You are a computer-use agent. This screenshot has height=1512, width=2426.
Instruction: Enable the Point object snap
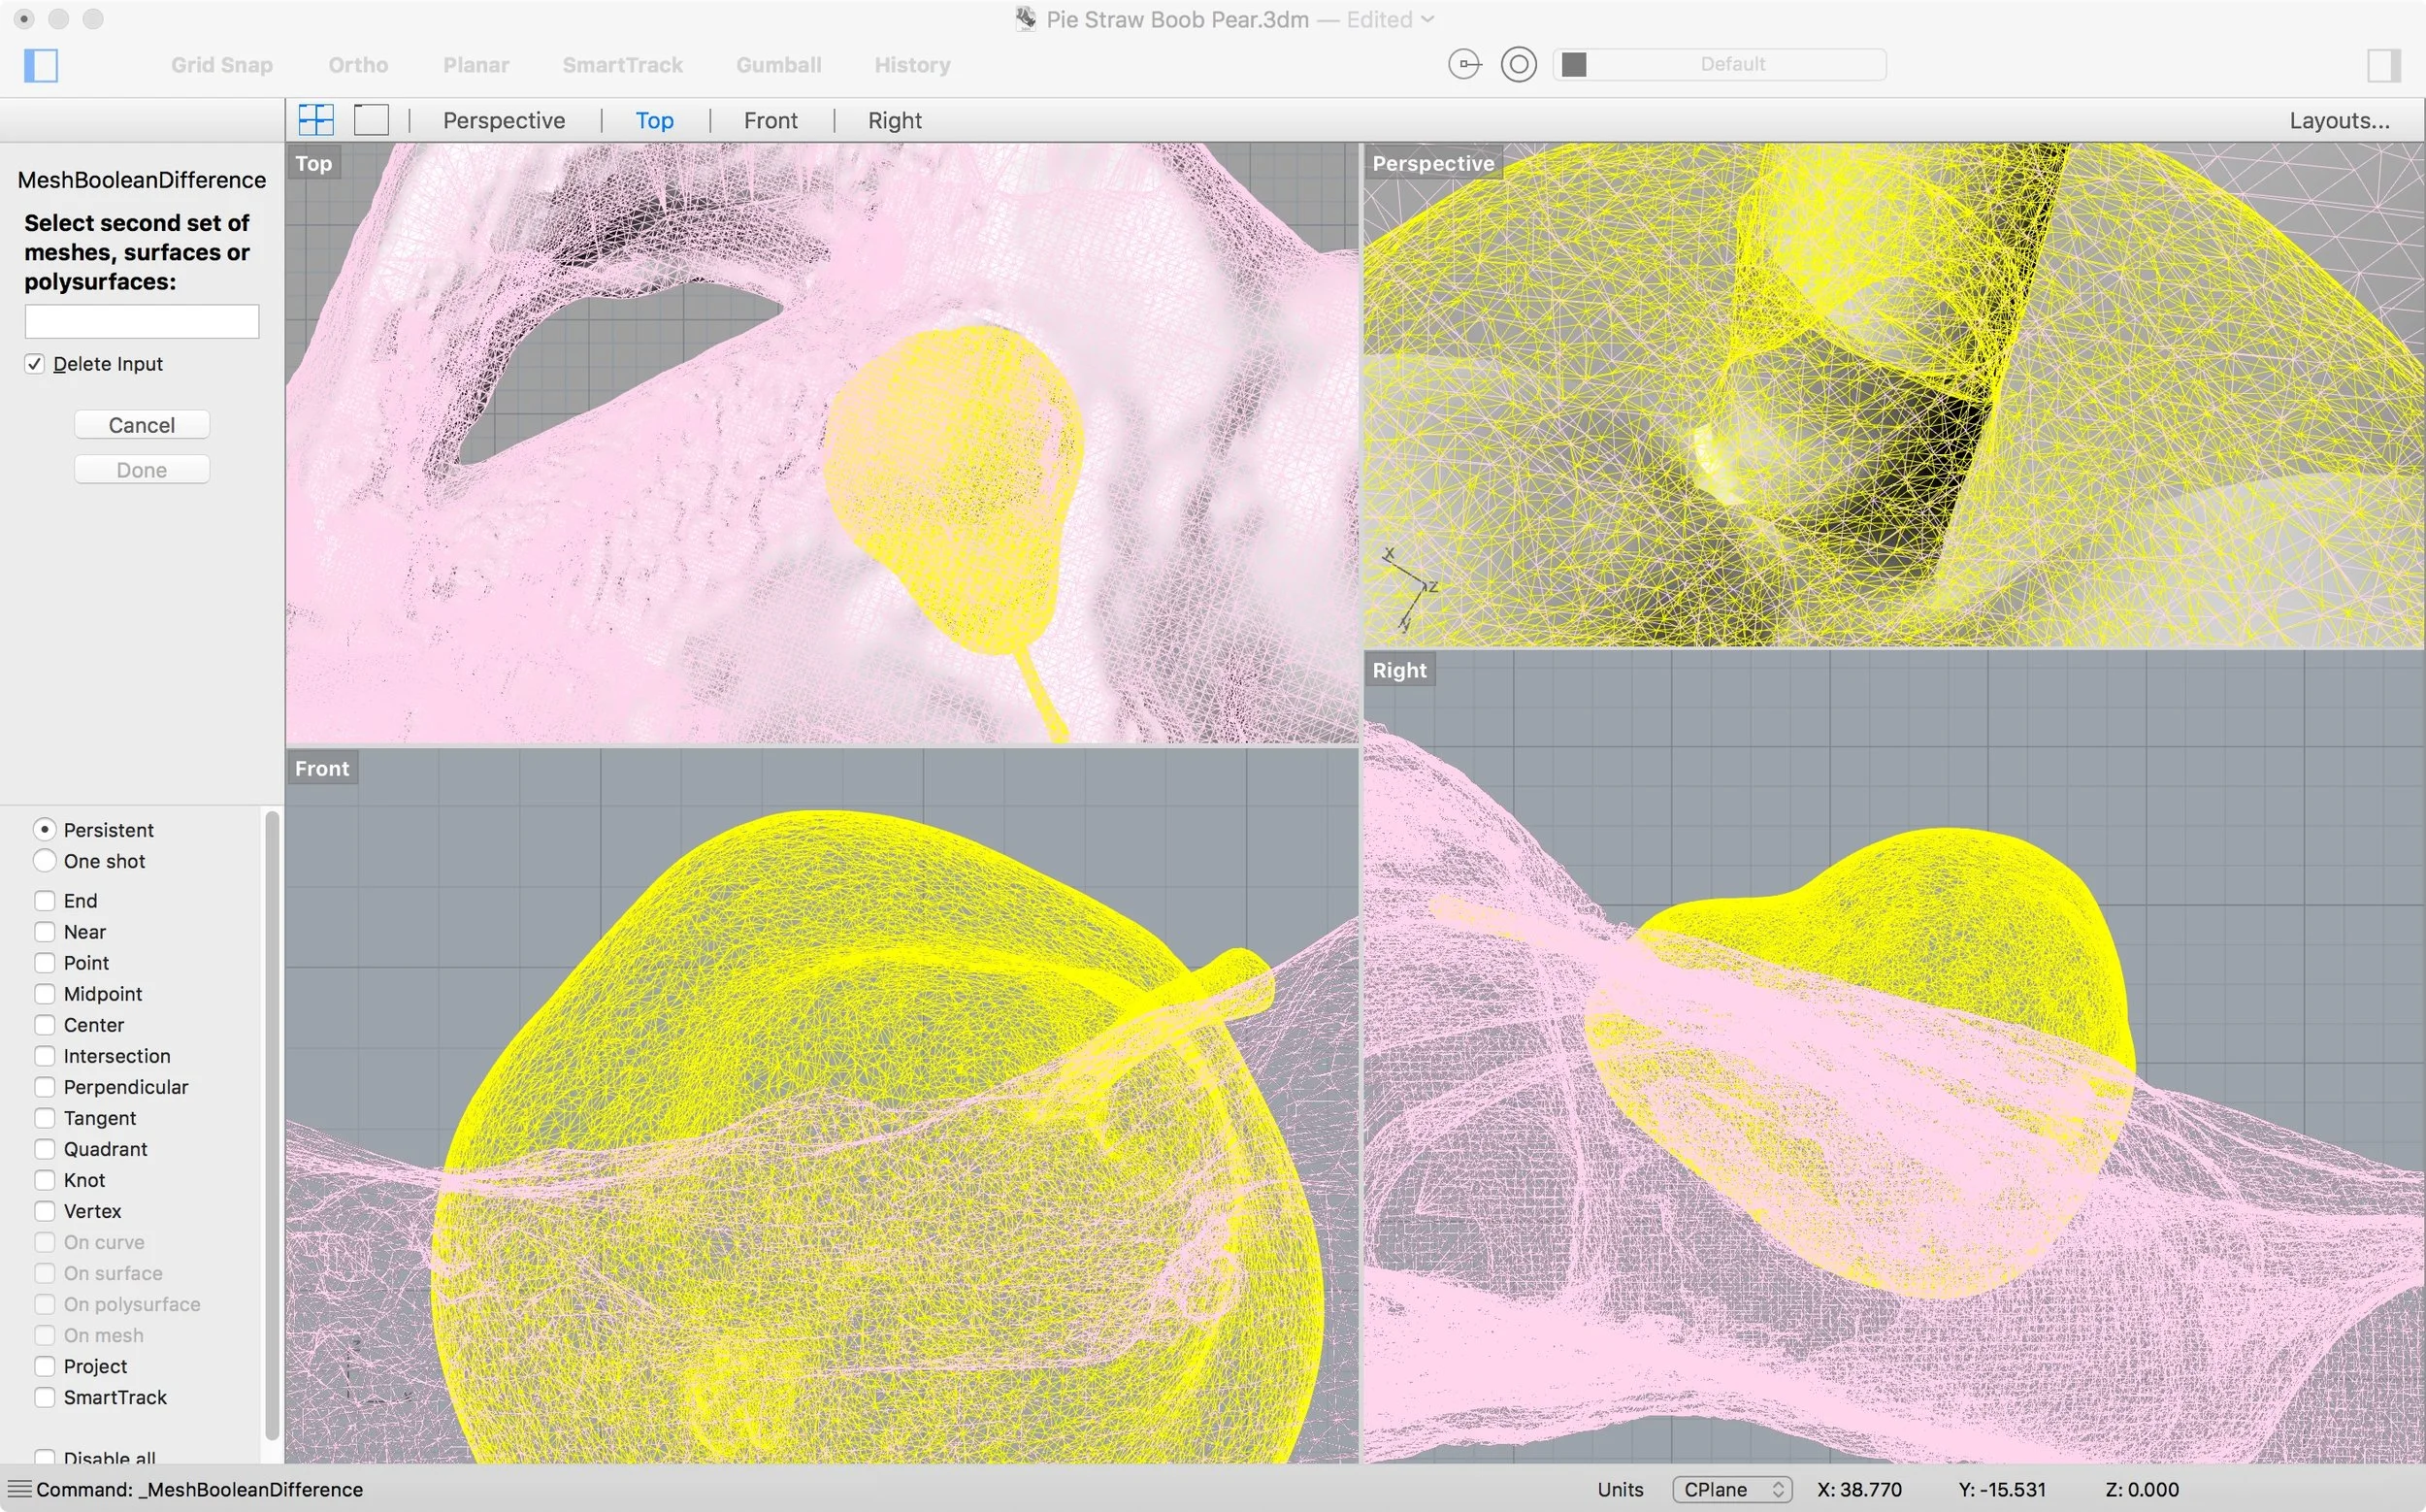click(44, 963)
